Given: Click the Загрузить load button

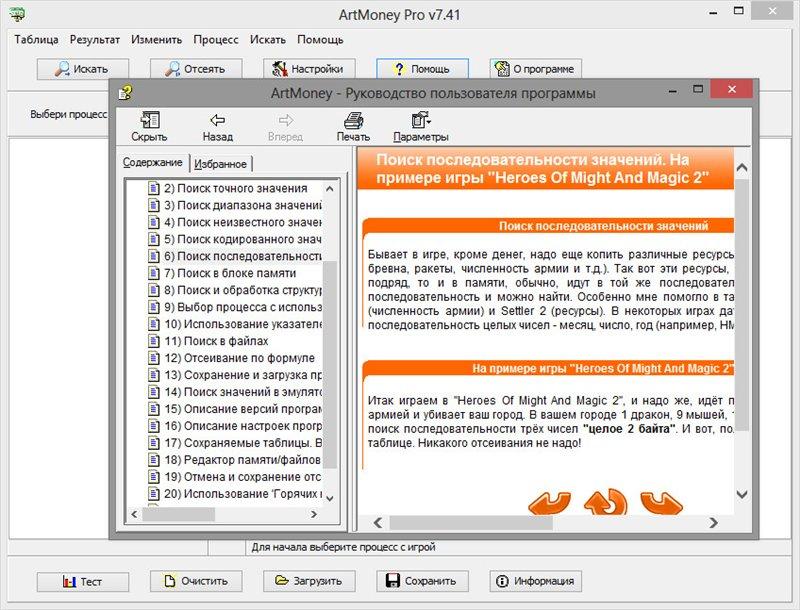Looking at the screenshot, I should [309, 581].
